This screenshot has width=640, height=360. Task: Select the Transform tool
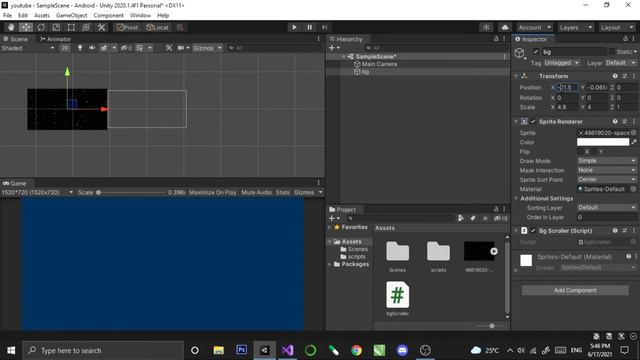[86, 27]
